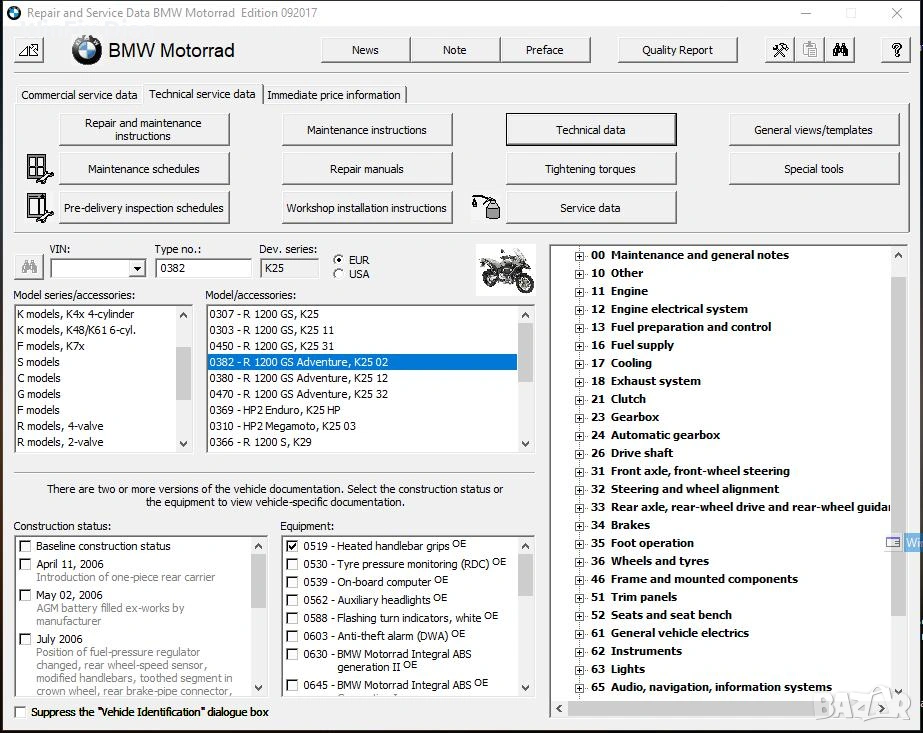This screenshot has width=923, height=733.
Task: Click the binoculars VIN search icon
Action: [29, 268]
